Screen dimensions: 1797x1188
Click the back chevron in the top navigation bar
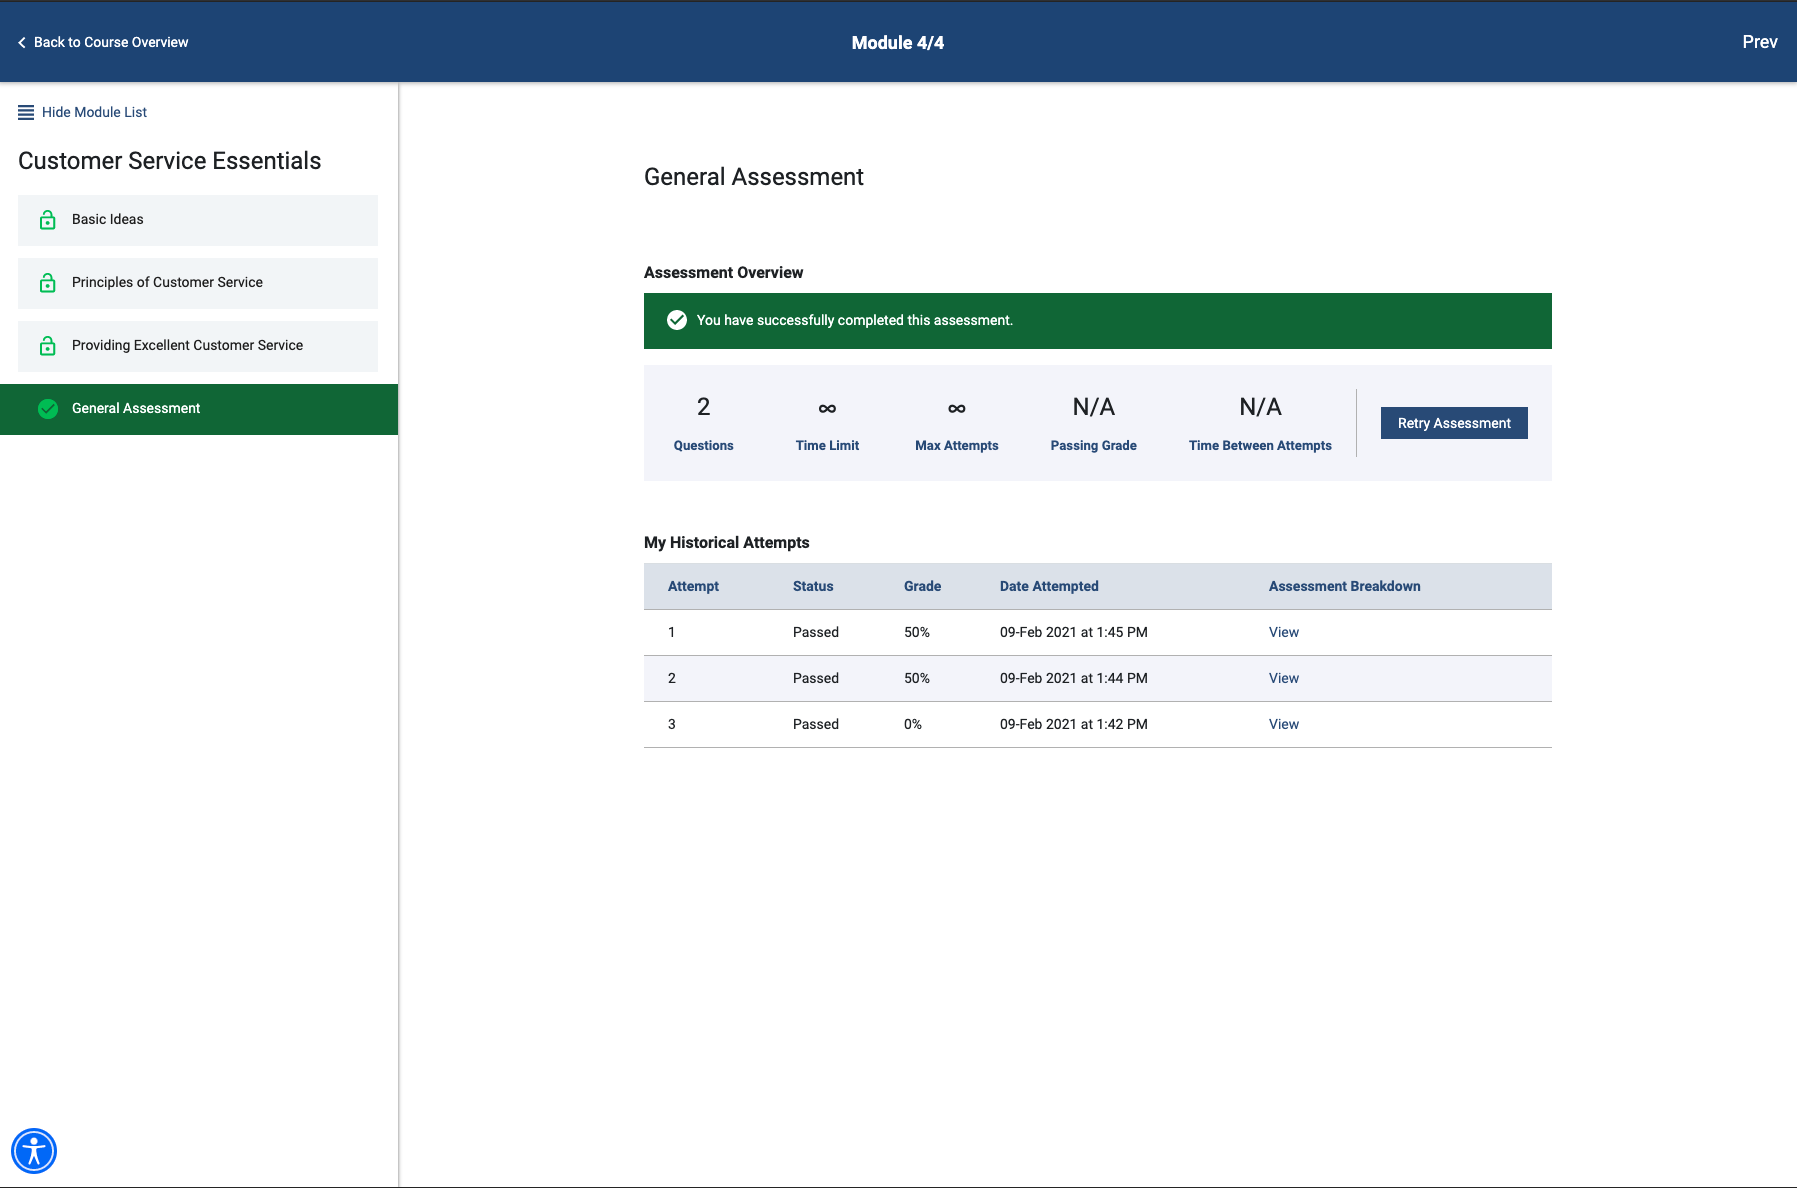point(20,42)
